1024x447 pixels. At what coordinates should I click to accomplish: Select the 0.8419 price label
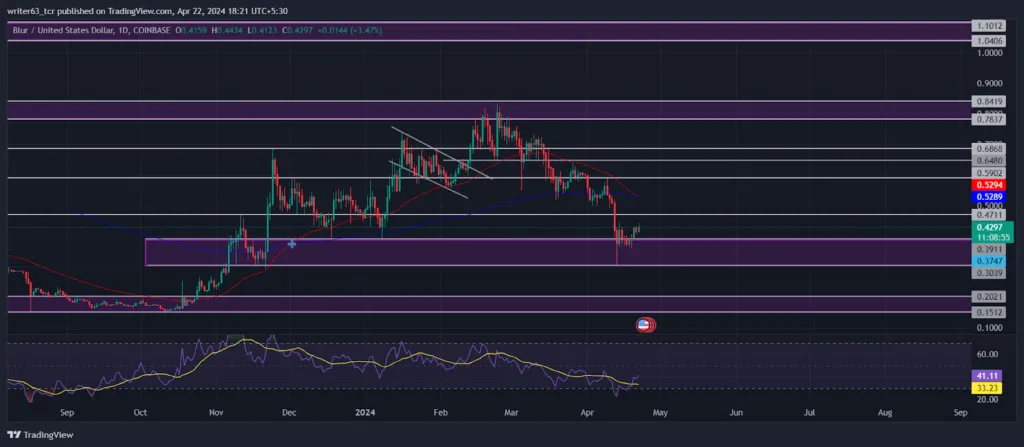[987, 102]
